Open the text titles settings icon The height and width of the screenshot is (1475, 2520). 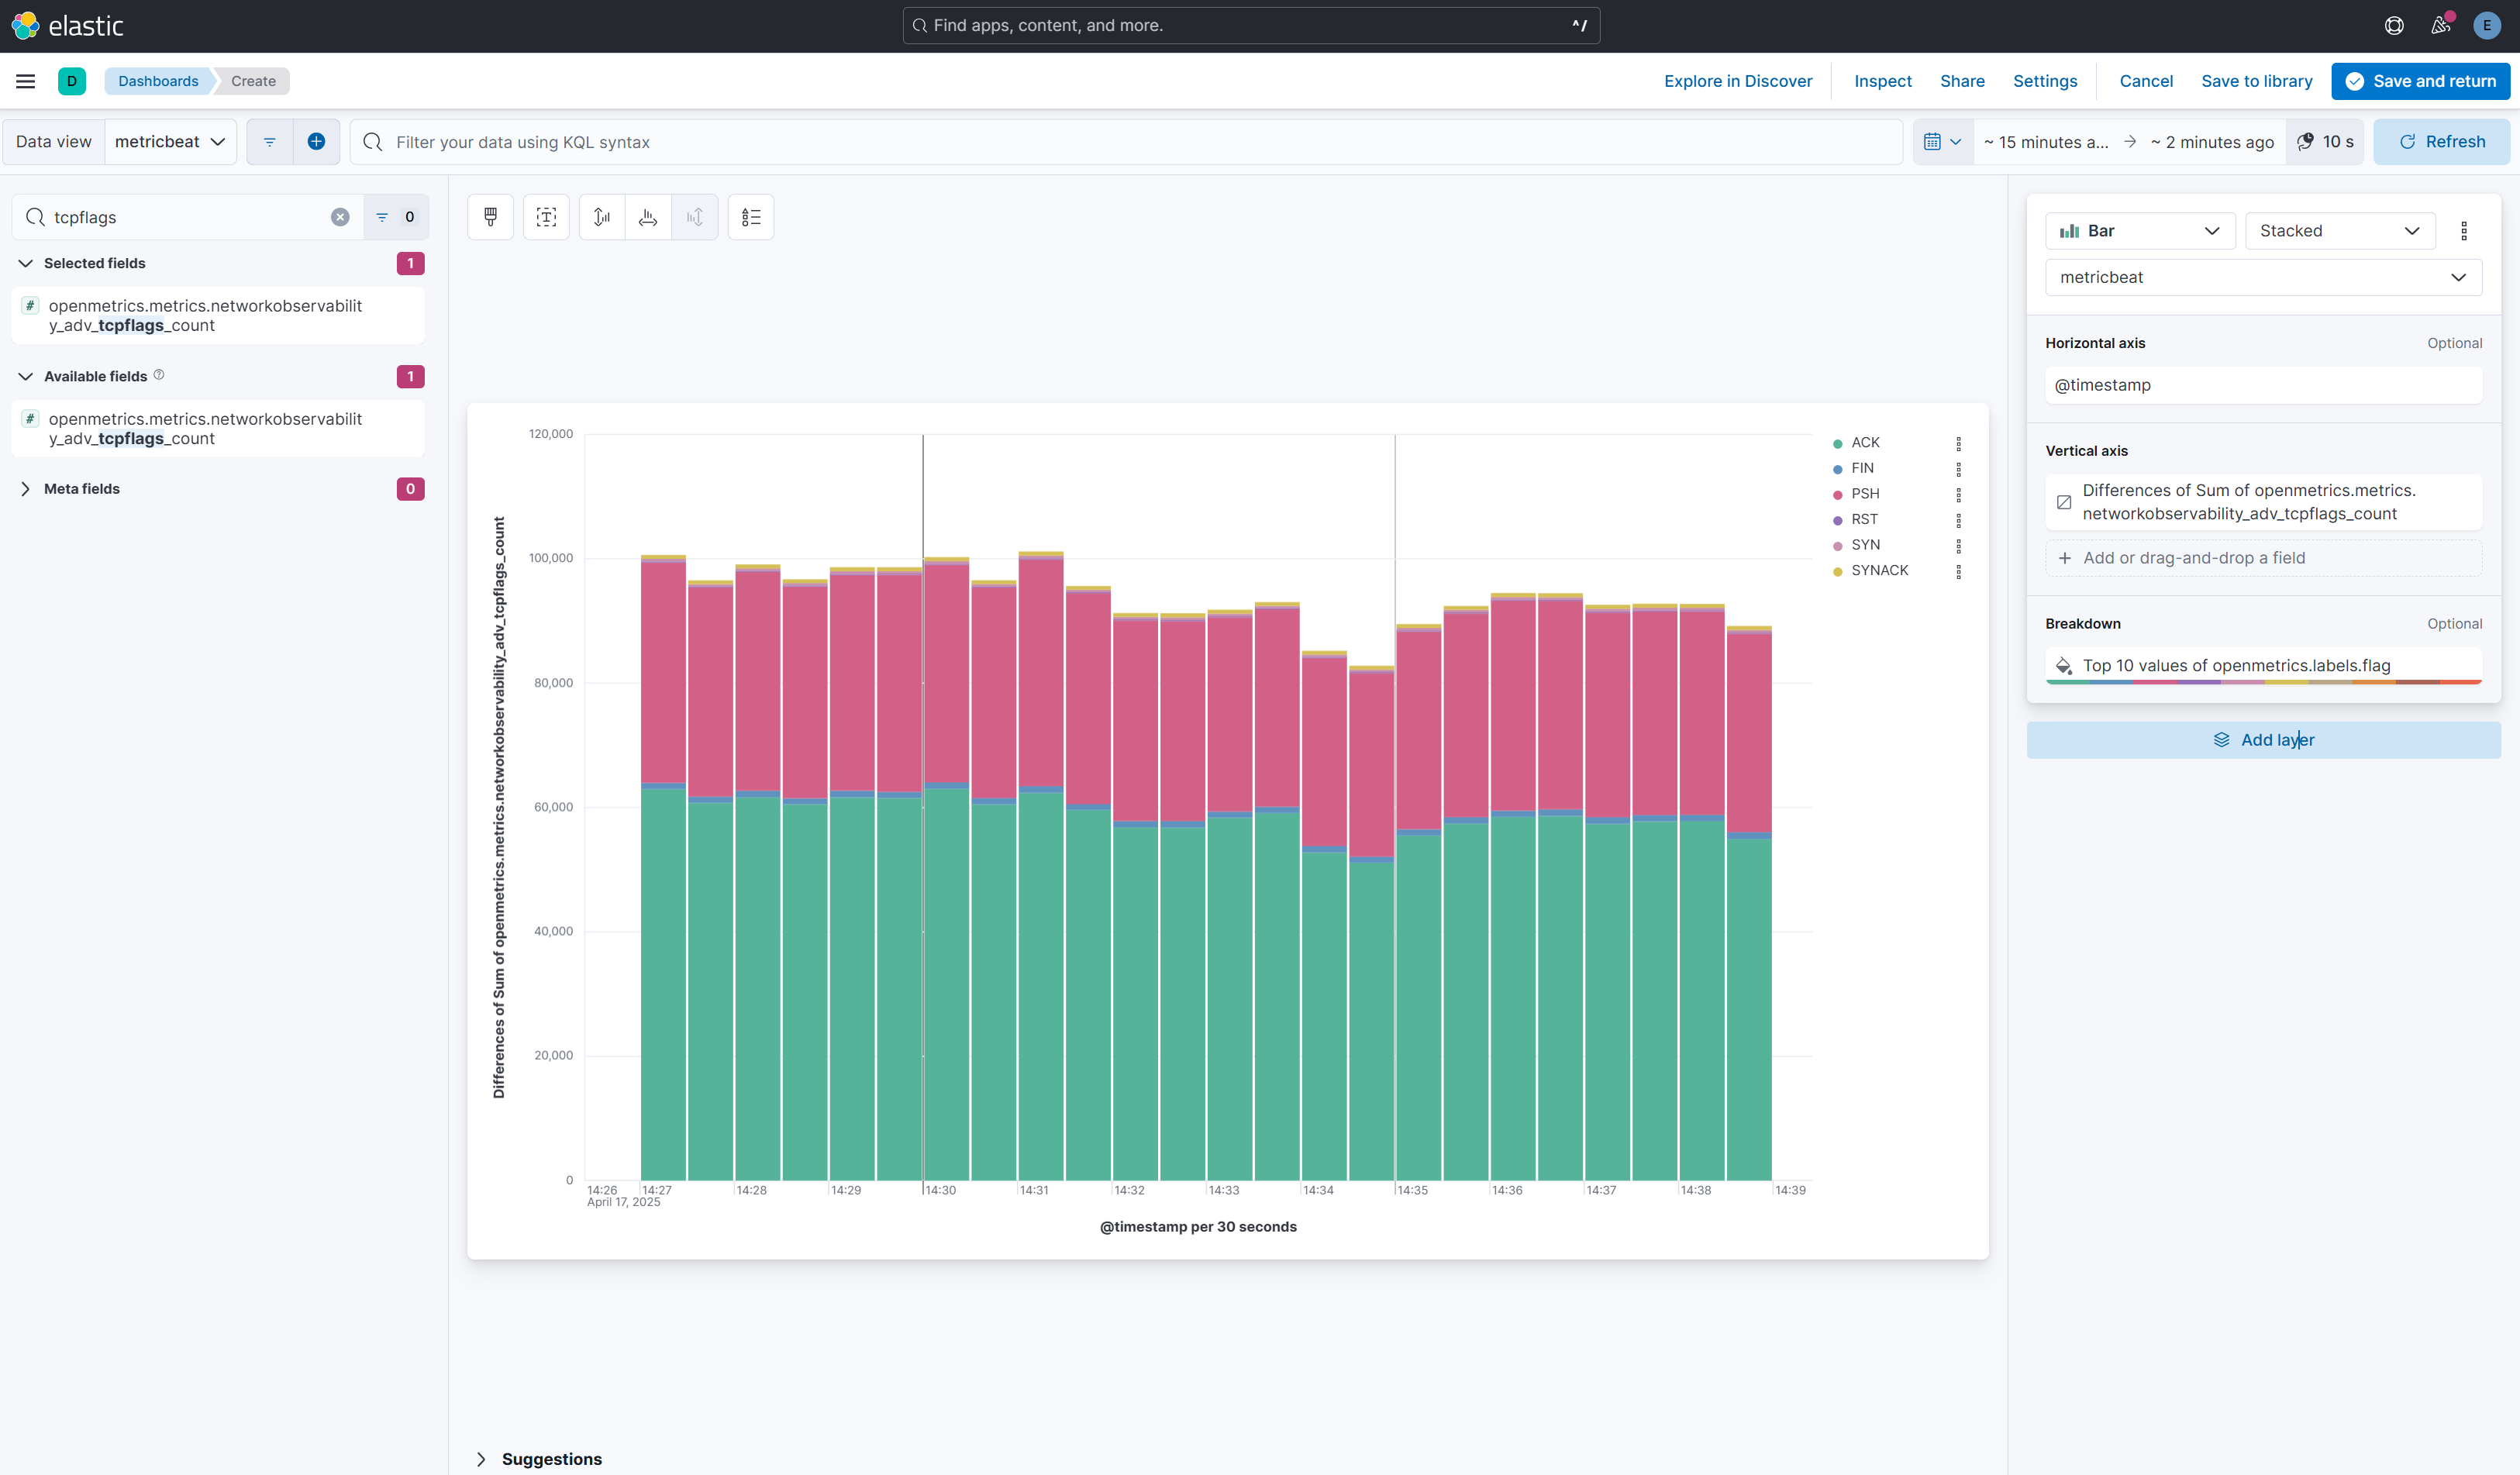click(x=546, y=217)
